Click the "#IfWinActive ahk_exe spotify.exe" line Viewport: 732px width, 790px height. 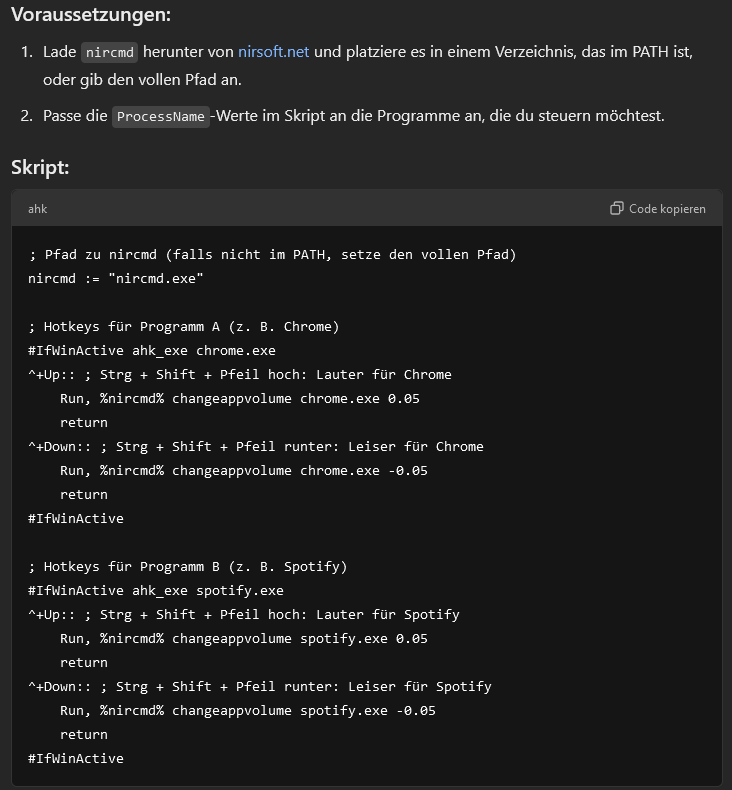pos(156,590)
